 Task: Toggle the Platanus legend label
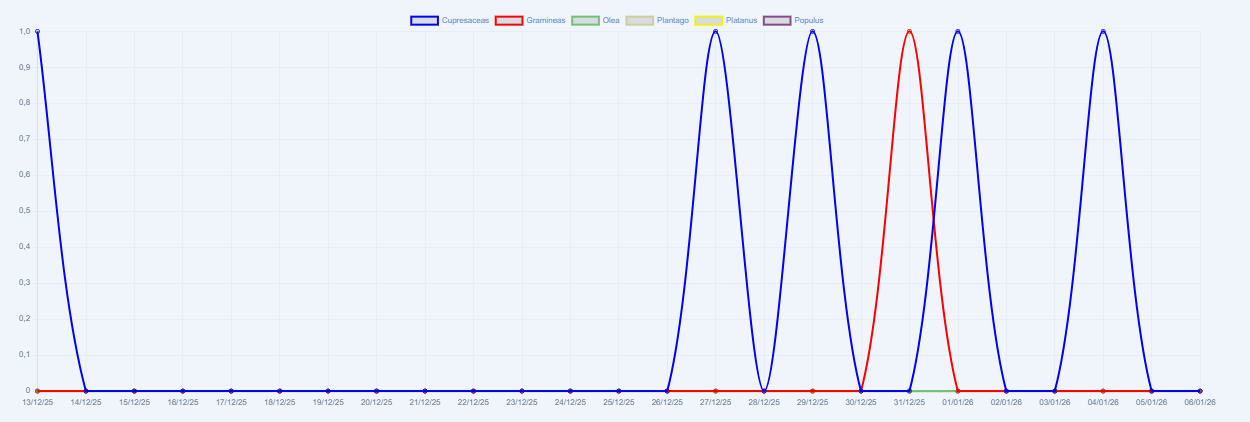(741, 20)
